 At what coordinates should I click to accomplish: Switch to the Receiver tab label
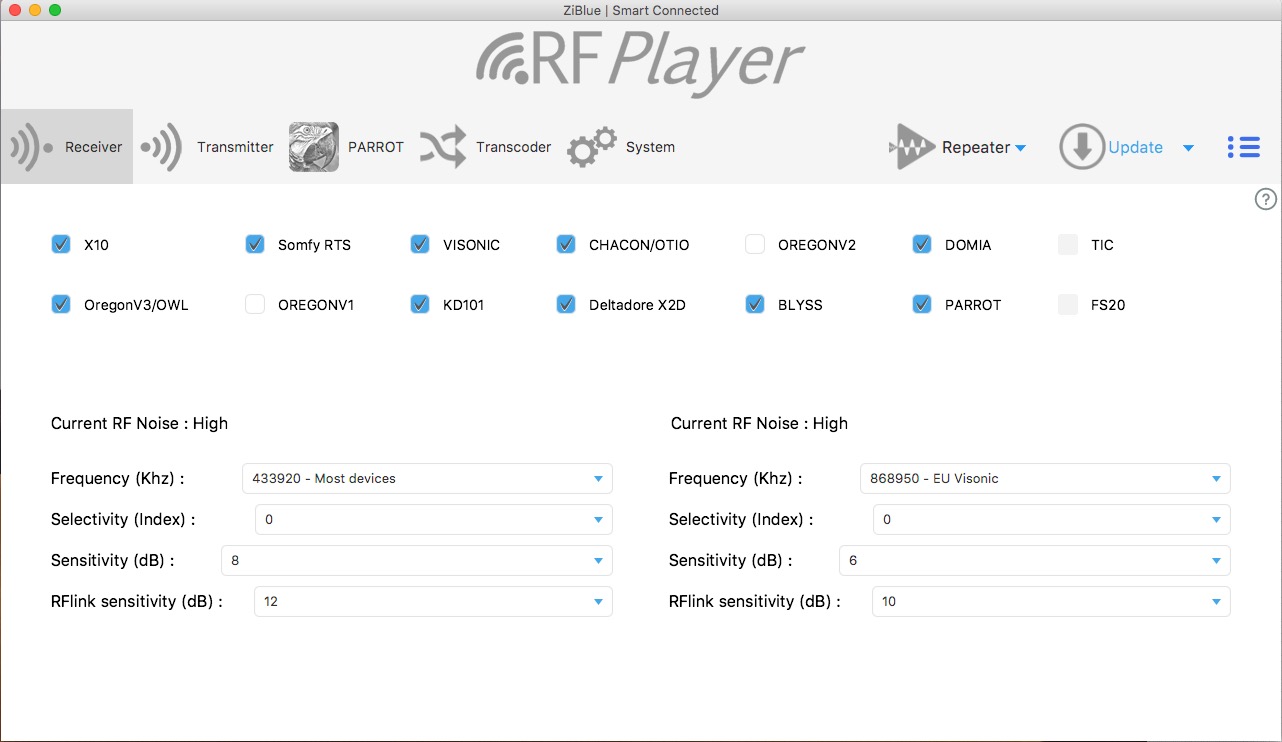coord(93,147)
